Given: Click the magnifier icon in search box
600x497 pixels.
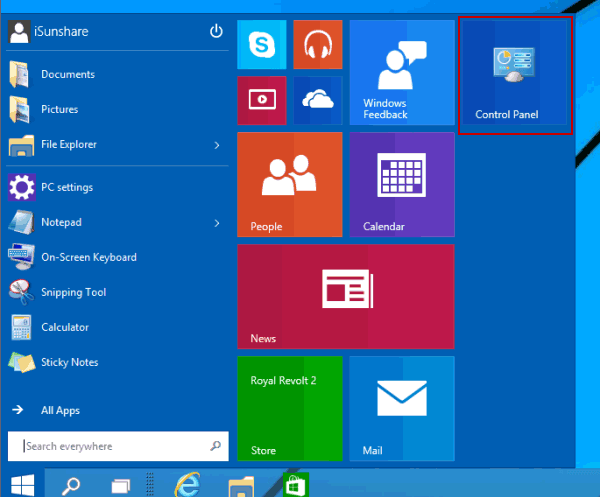Looking at the screenshot, I should click(215, 446).
